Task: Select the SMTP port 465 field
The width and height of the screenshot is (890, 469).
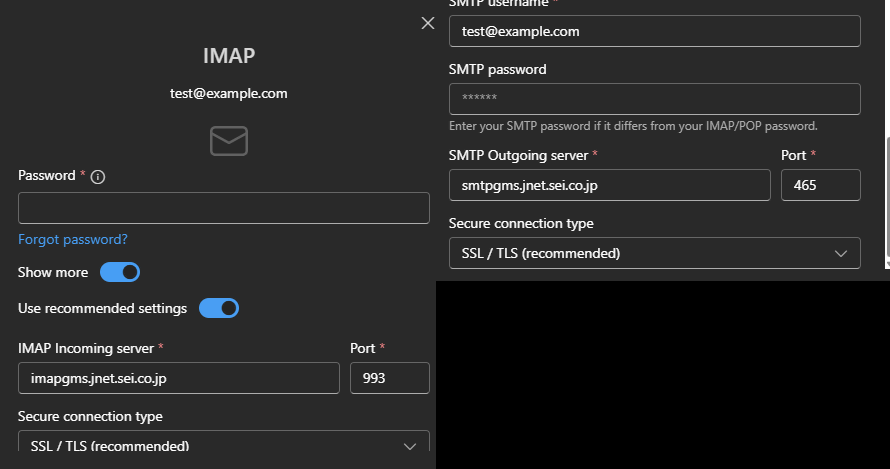Action: pos(820,185)
